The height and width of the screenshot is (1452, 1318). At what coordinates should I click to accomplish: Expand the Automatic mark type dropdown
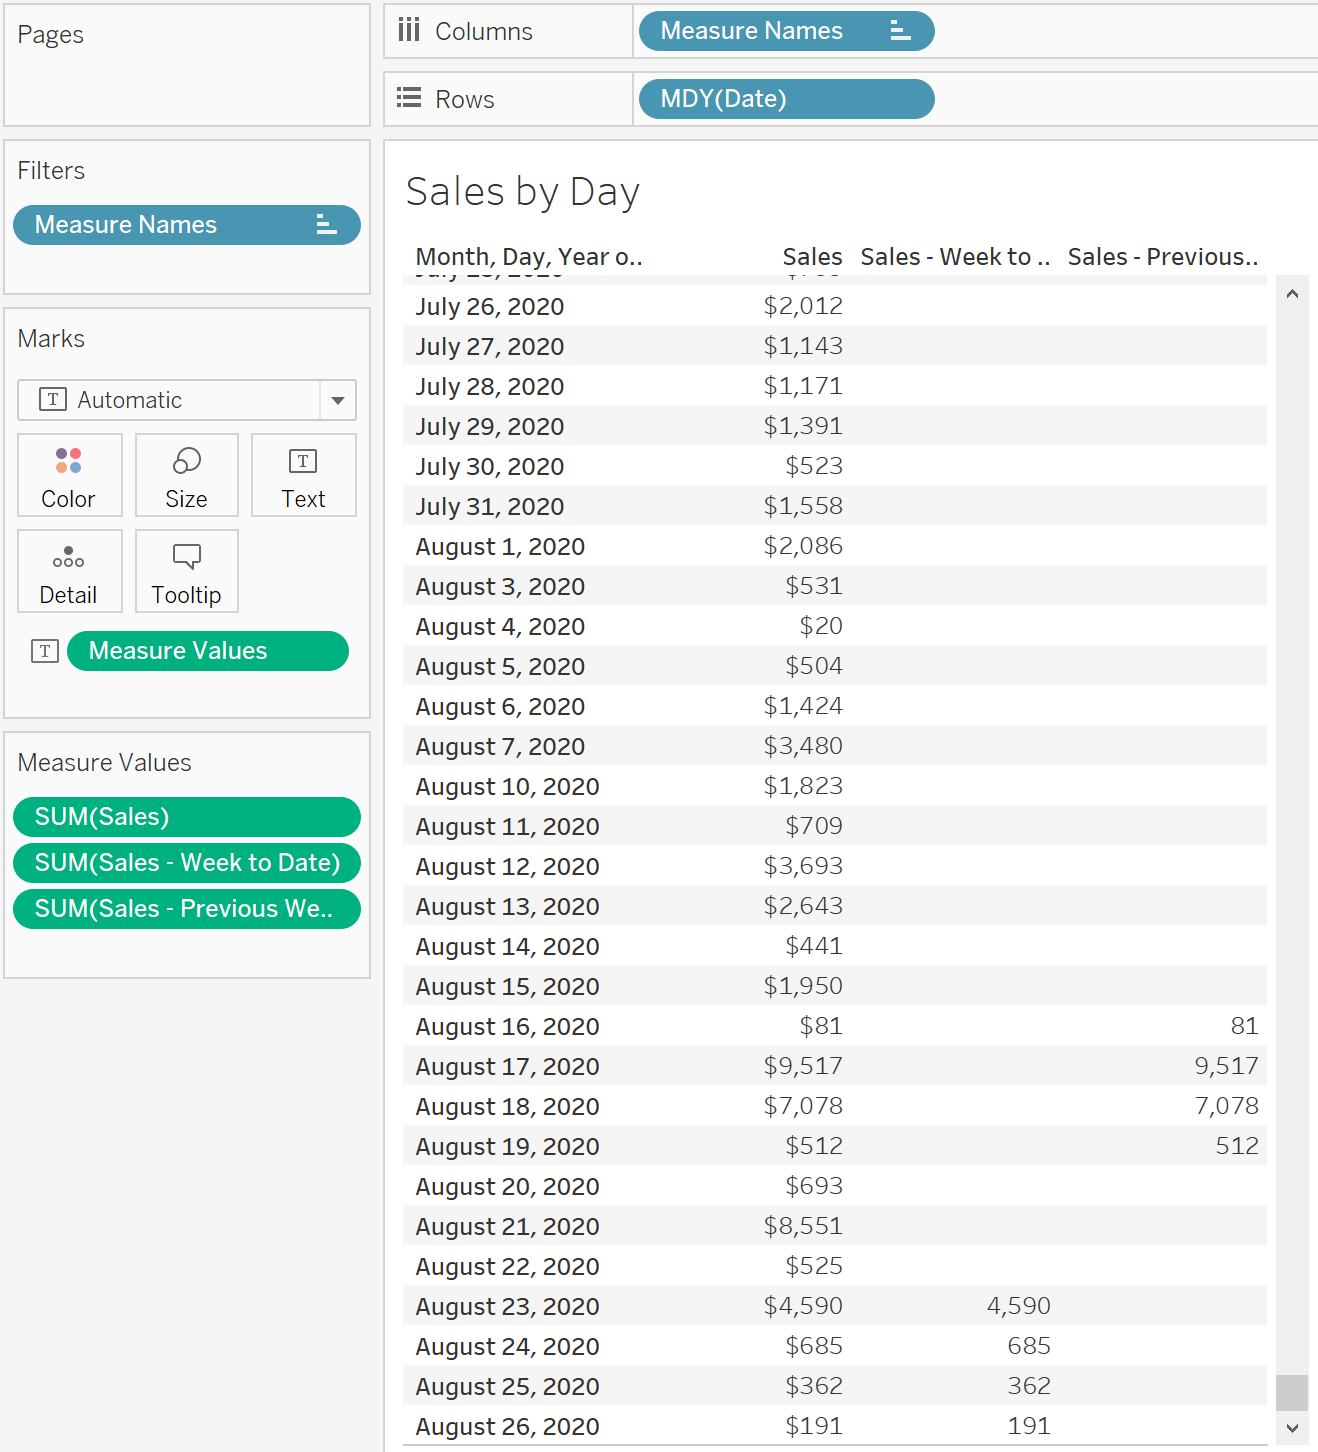coord(338,400)
